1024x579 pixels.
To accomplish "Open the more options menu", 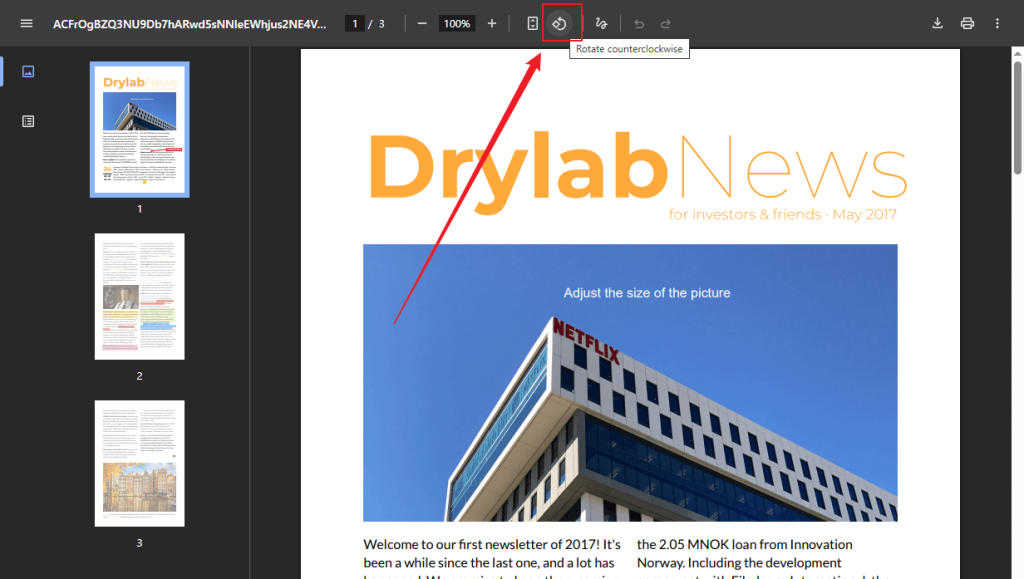I will pyautogui.click(x=997, y=23).
